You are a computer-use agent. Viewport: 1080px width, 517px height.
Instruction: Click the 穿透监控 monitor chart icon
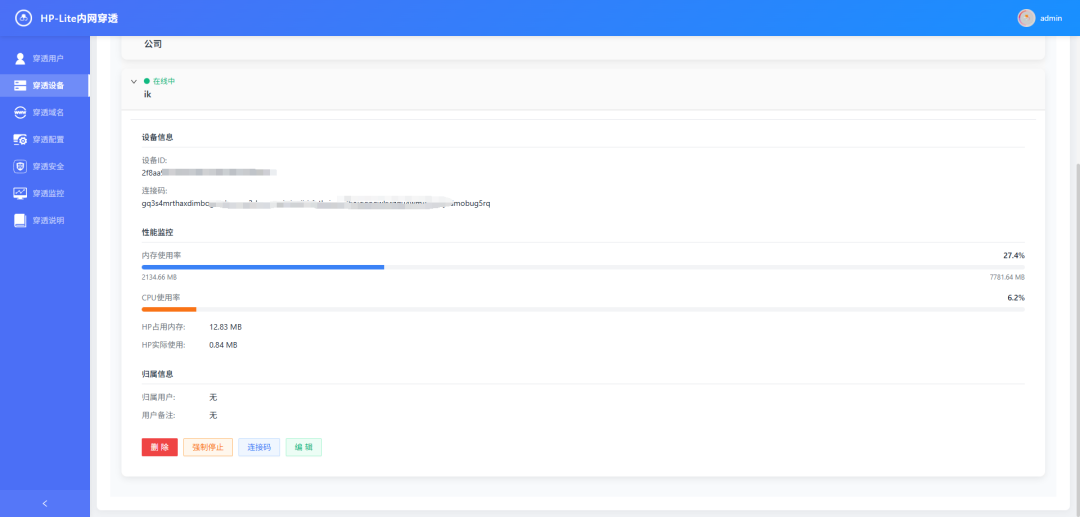pyautogui.click(x=20, y=193)
